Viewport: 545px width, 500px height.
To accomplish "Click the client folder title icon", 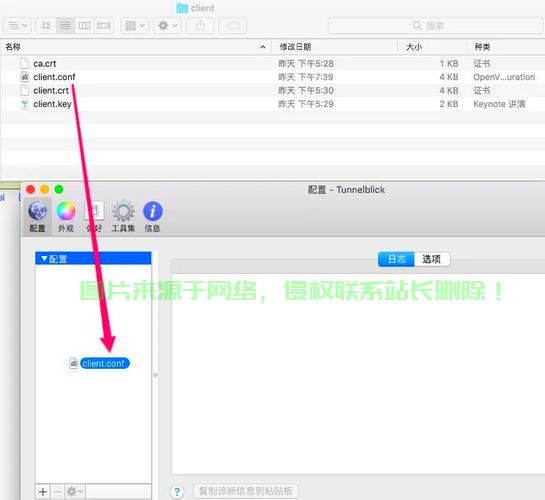I will pyautogui.click(x=182, y=8).
